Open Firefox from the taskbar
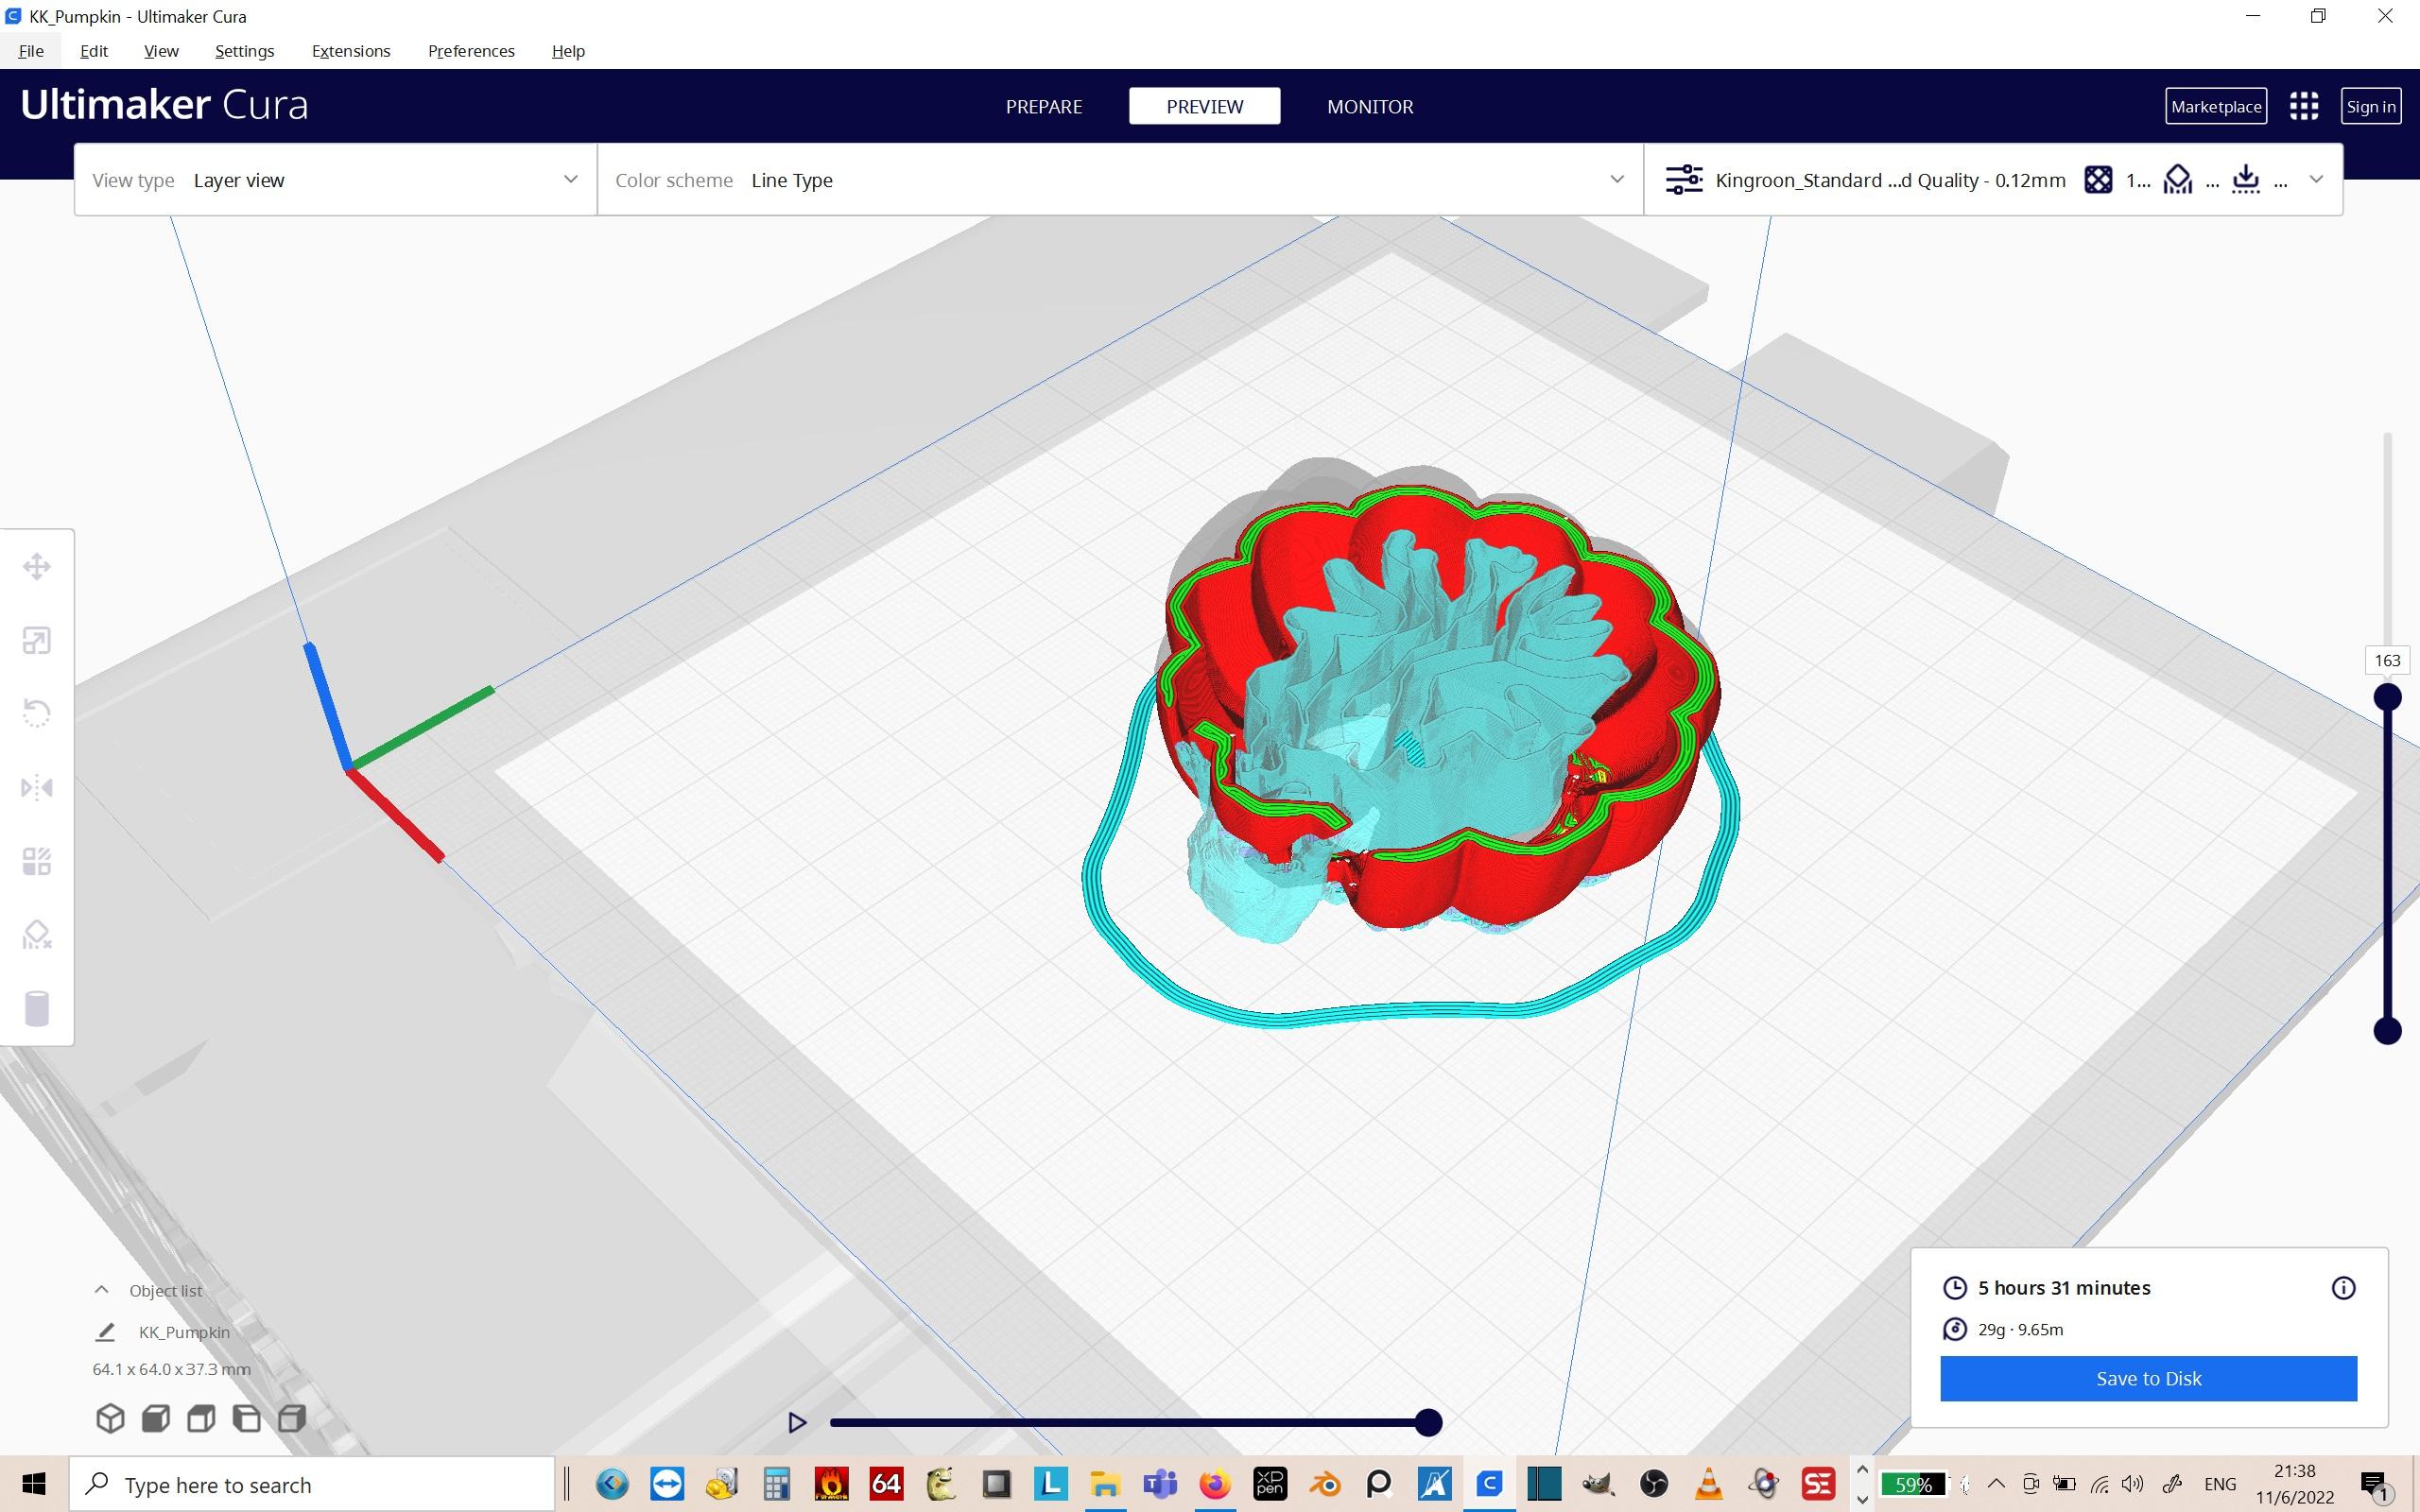 (x=1215, y=1484)
